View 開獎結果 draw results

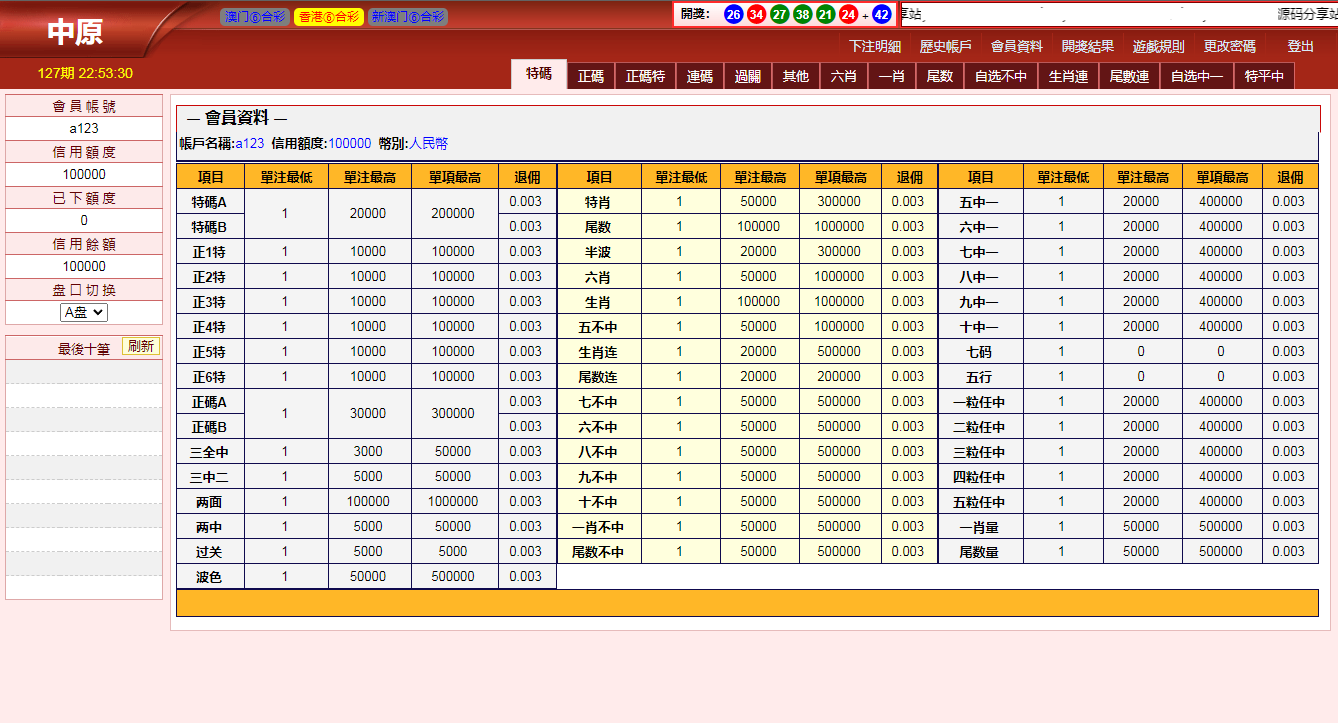pyautogui.click(x=1088, y=46)
